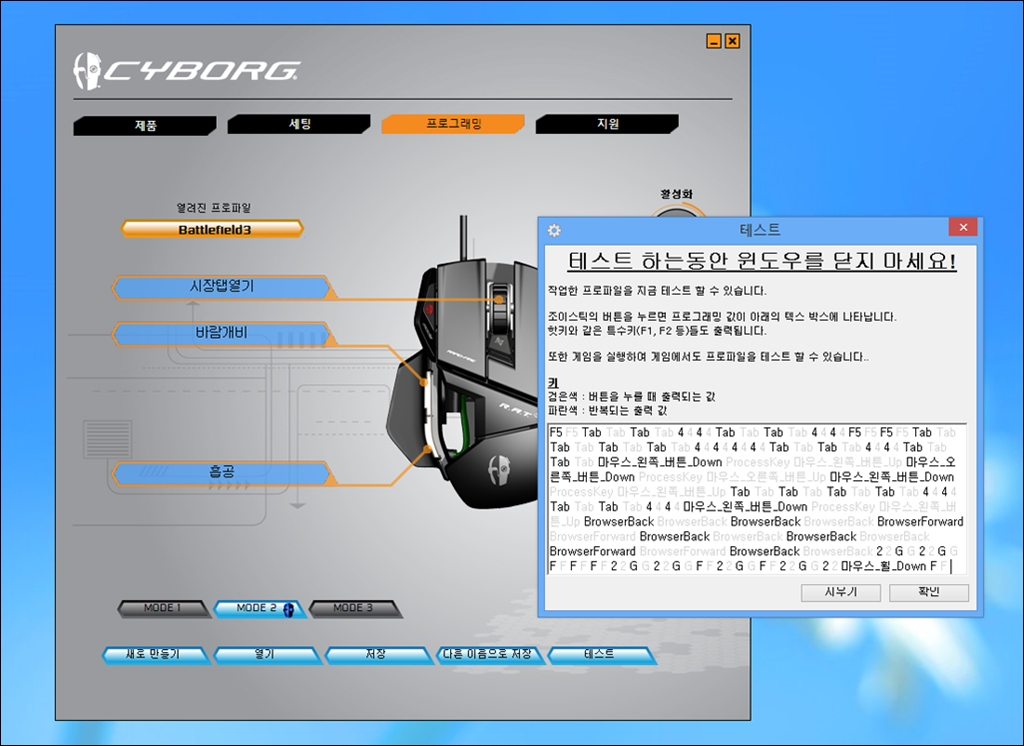Viewport: 1024px width, 746px height.
Task: Select the 프로그래밍 tab
Action: pyautogui.click(x=453, y=123)
